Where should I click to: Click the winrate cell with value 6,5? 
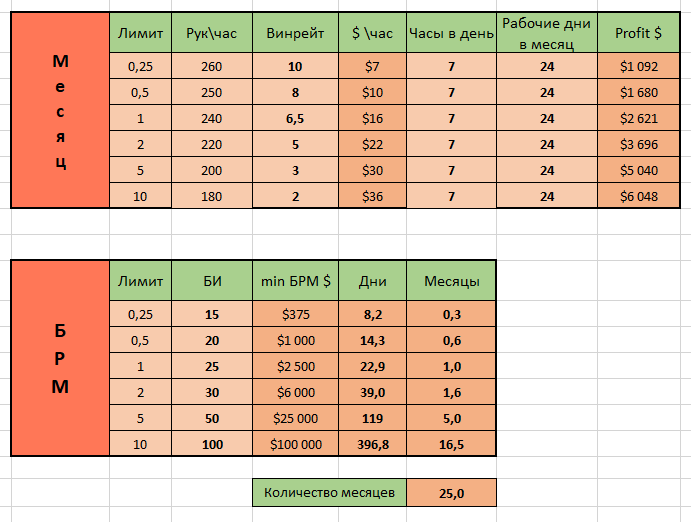[295, 119]
